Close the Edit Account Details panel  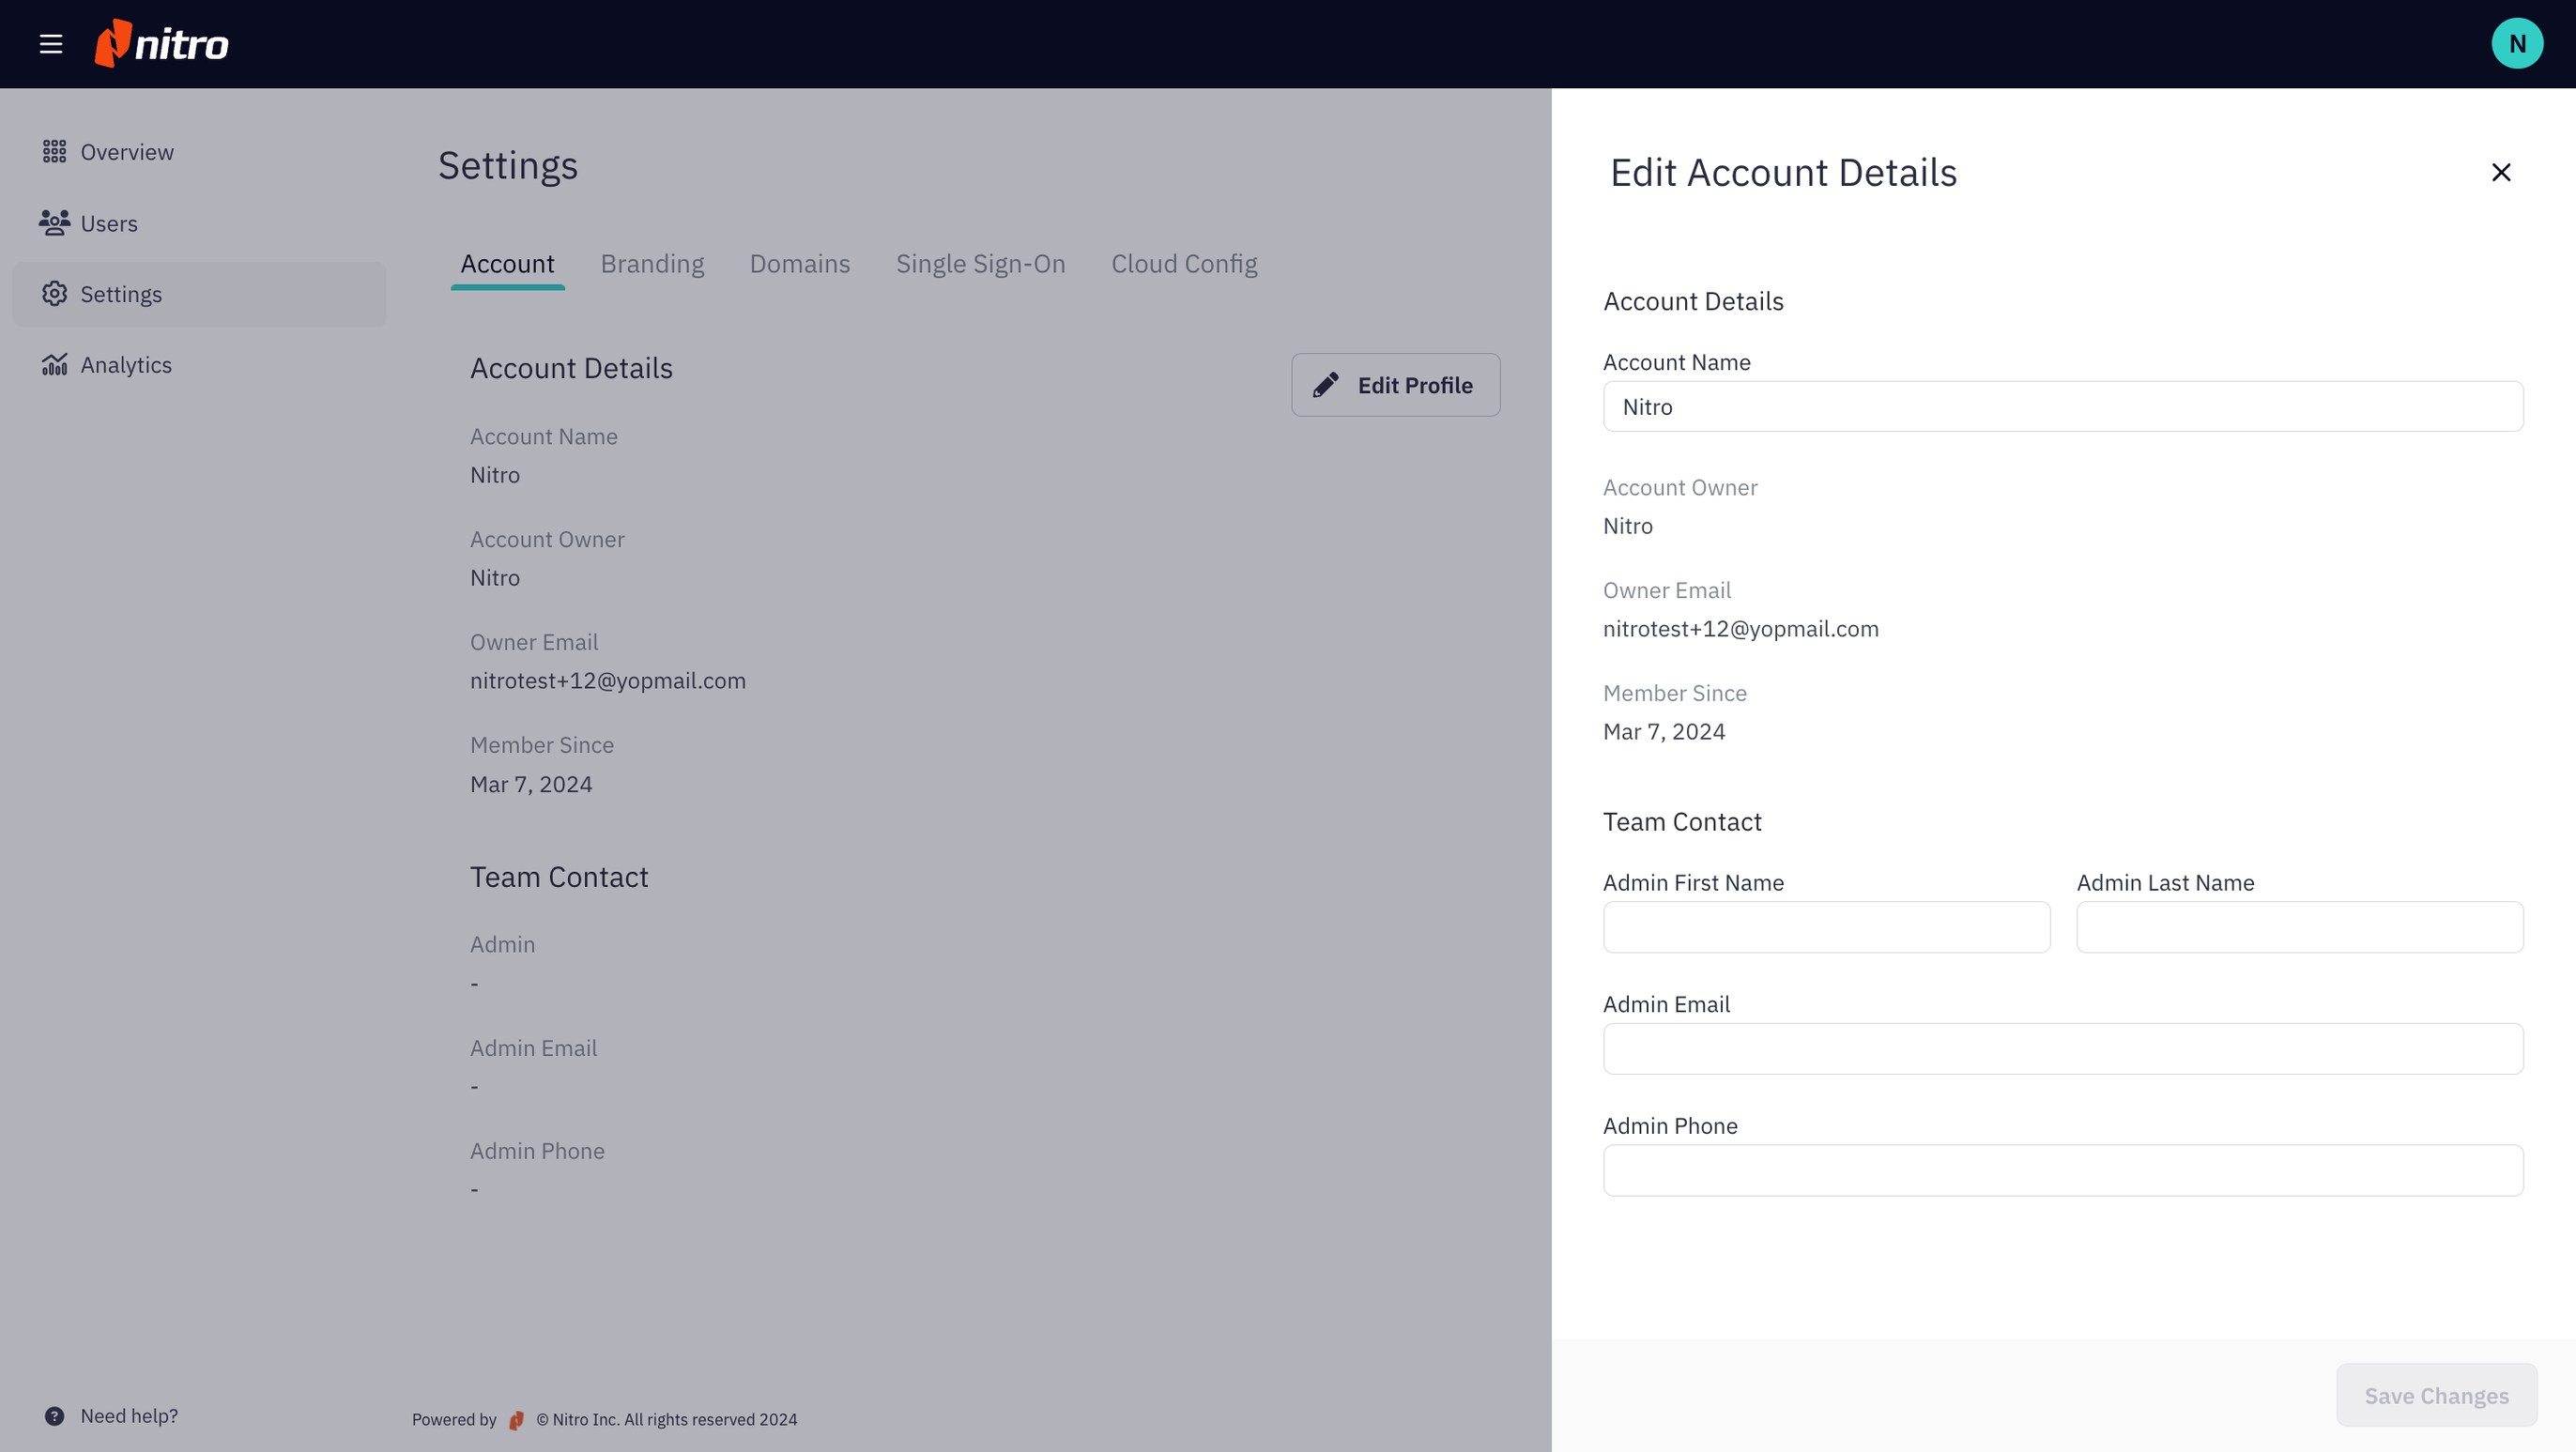tap(2501, 172)
